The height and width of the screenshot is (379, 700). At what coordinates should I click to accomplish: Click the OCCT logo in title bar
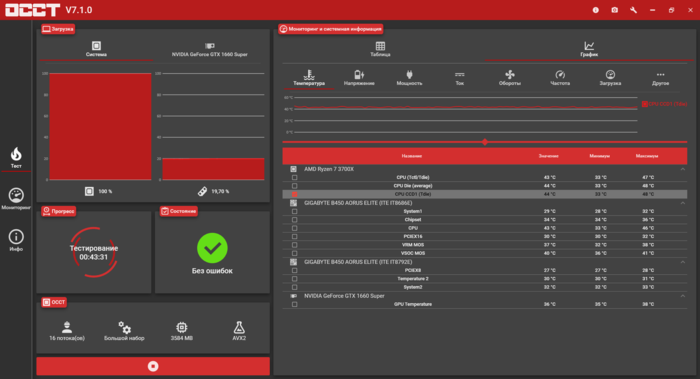32,10
